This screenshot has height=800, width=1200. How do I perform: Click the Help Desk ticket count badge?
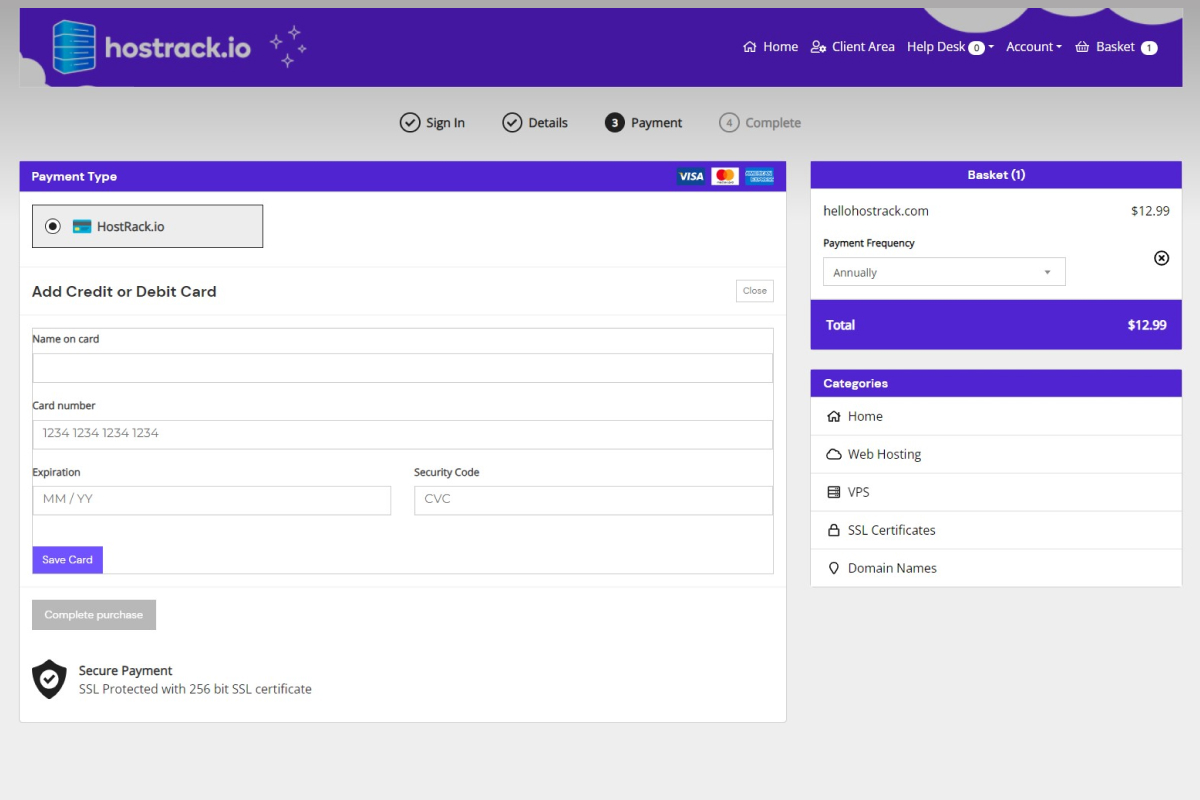(x=976, y=48)
